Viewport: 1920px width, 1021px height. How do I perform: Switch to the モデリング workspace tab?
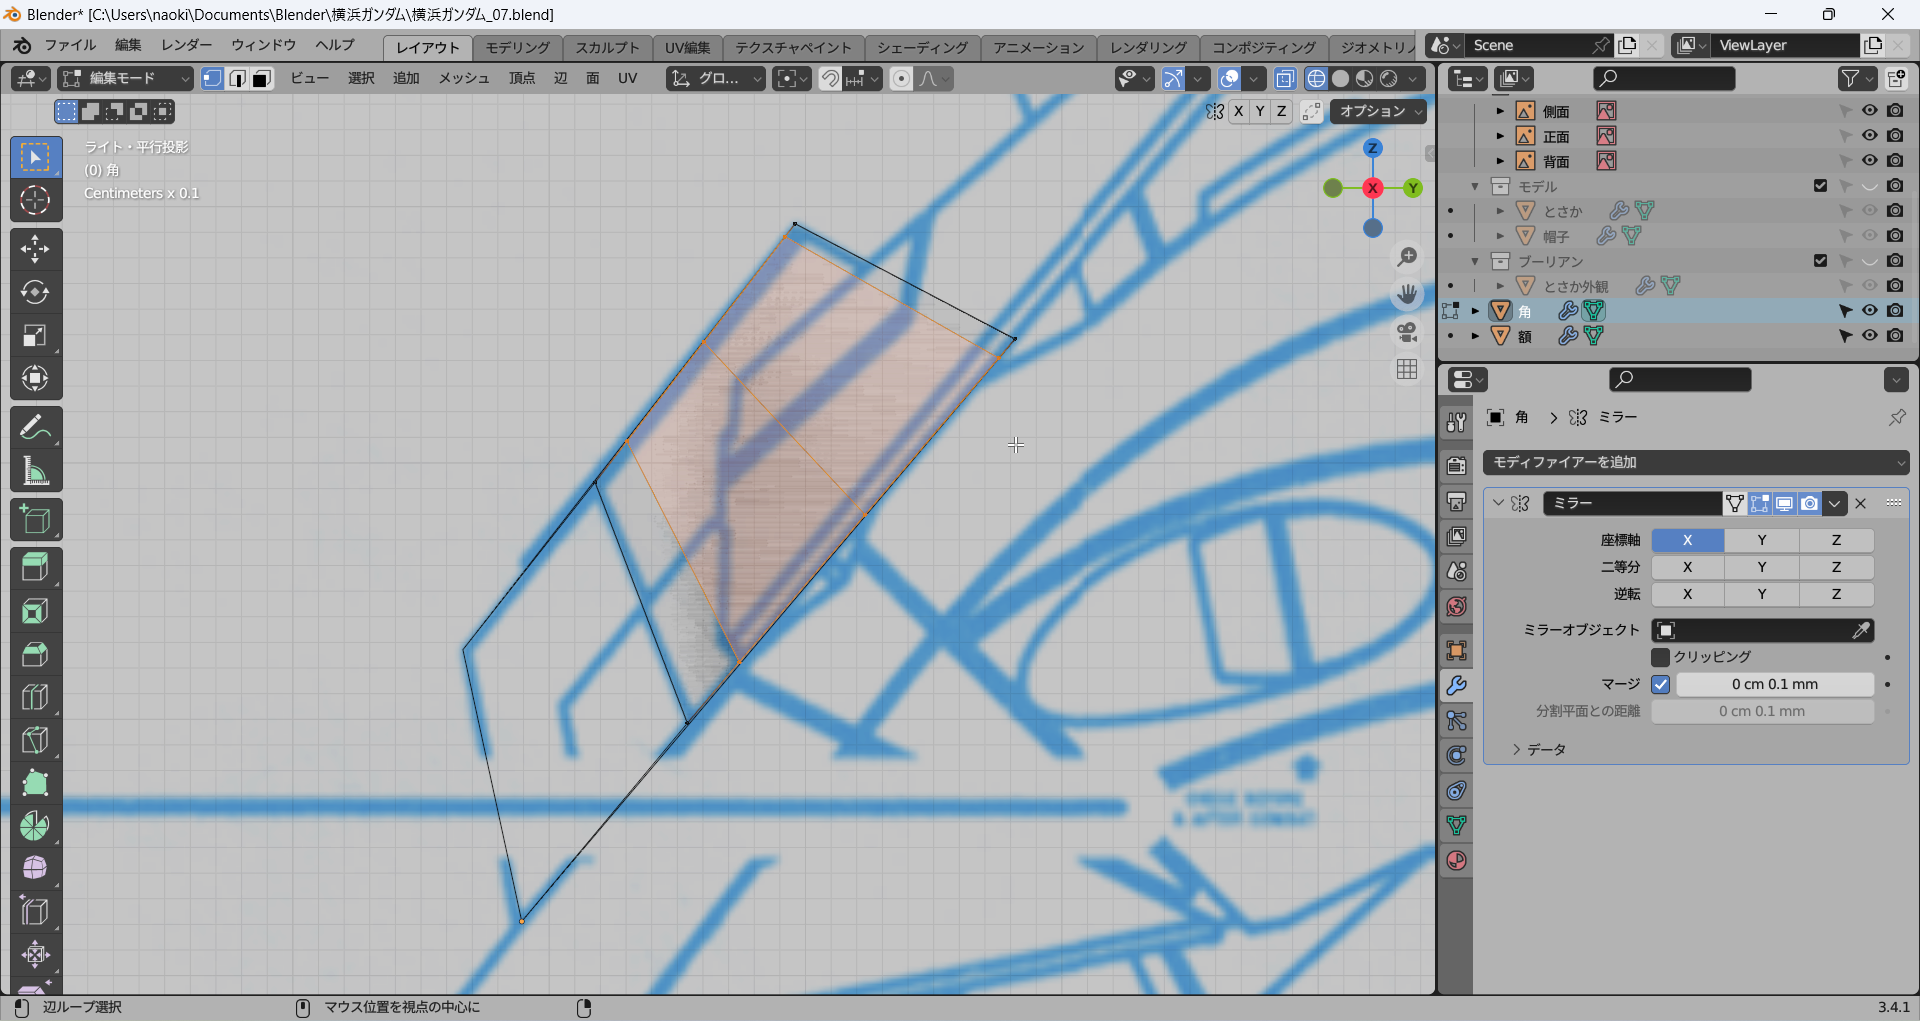click(x=517, y=47)
